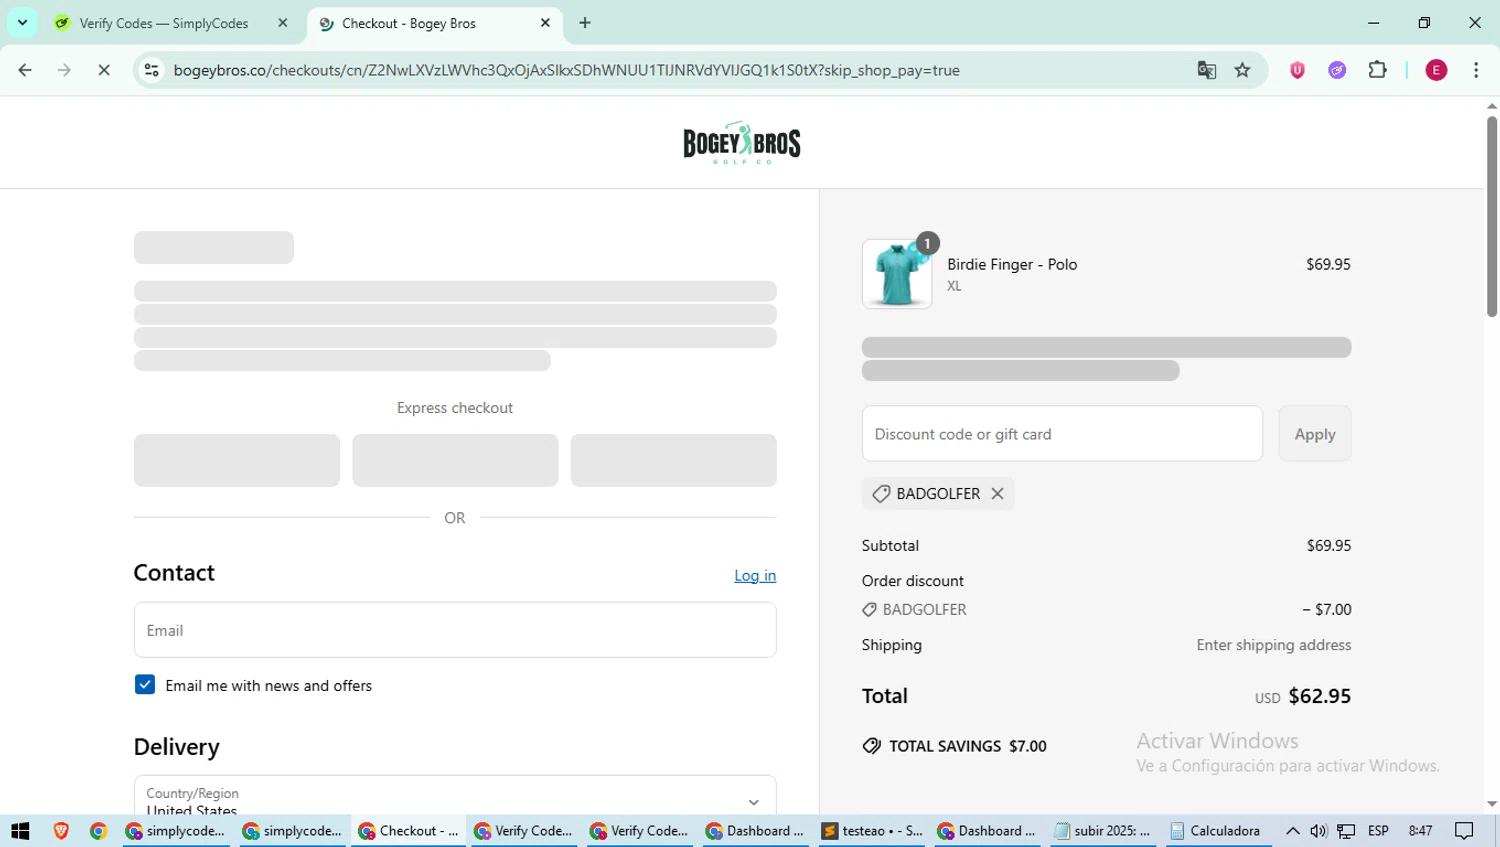Screen dimensions: 1500x847
Task: Open the red shield extension icon
Action: coord(1297,70)
